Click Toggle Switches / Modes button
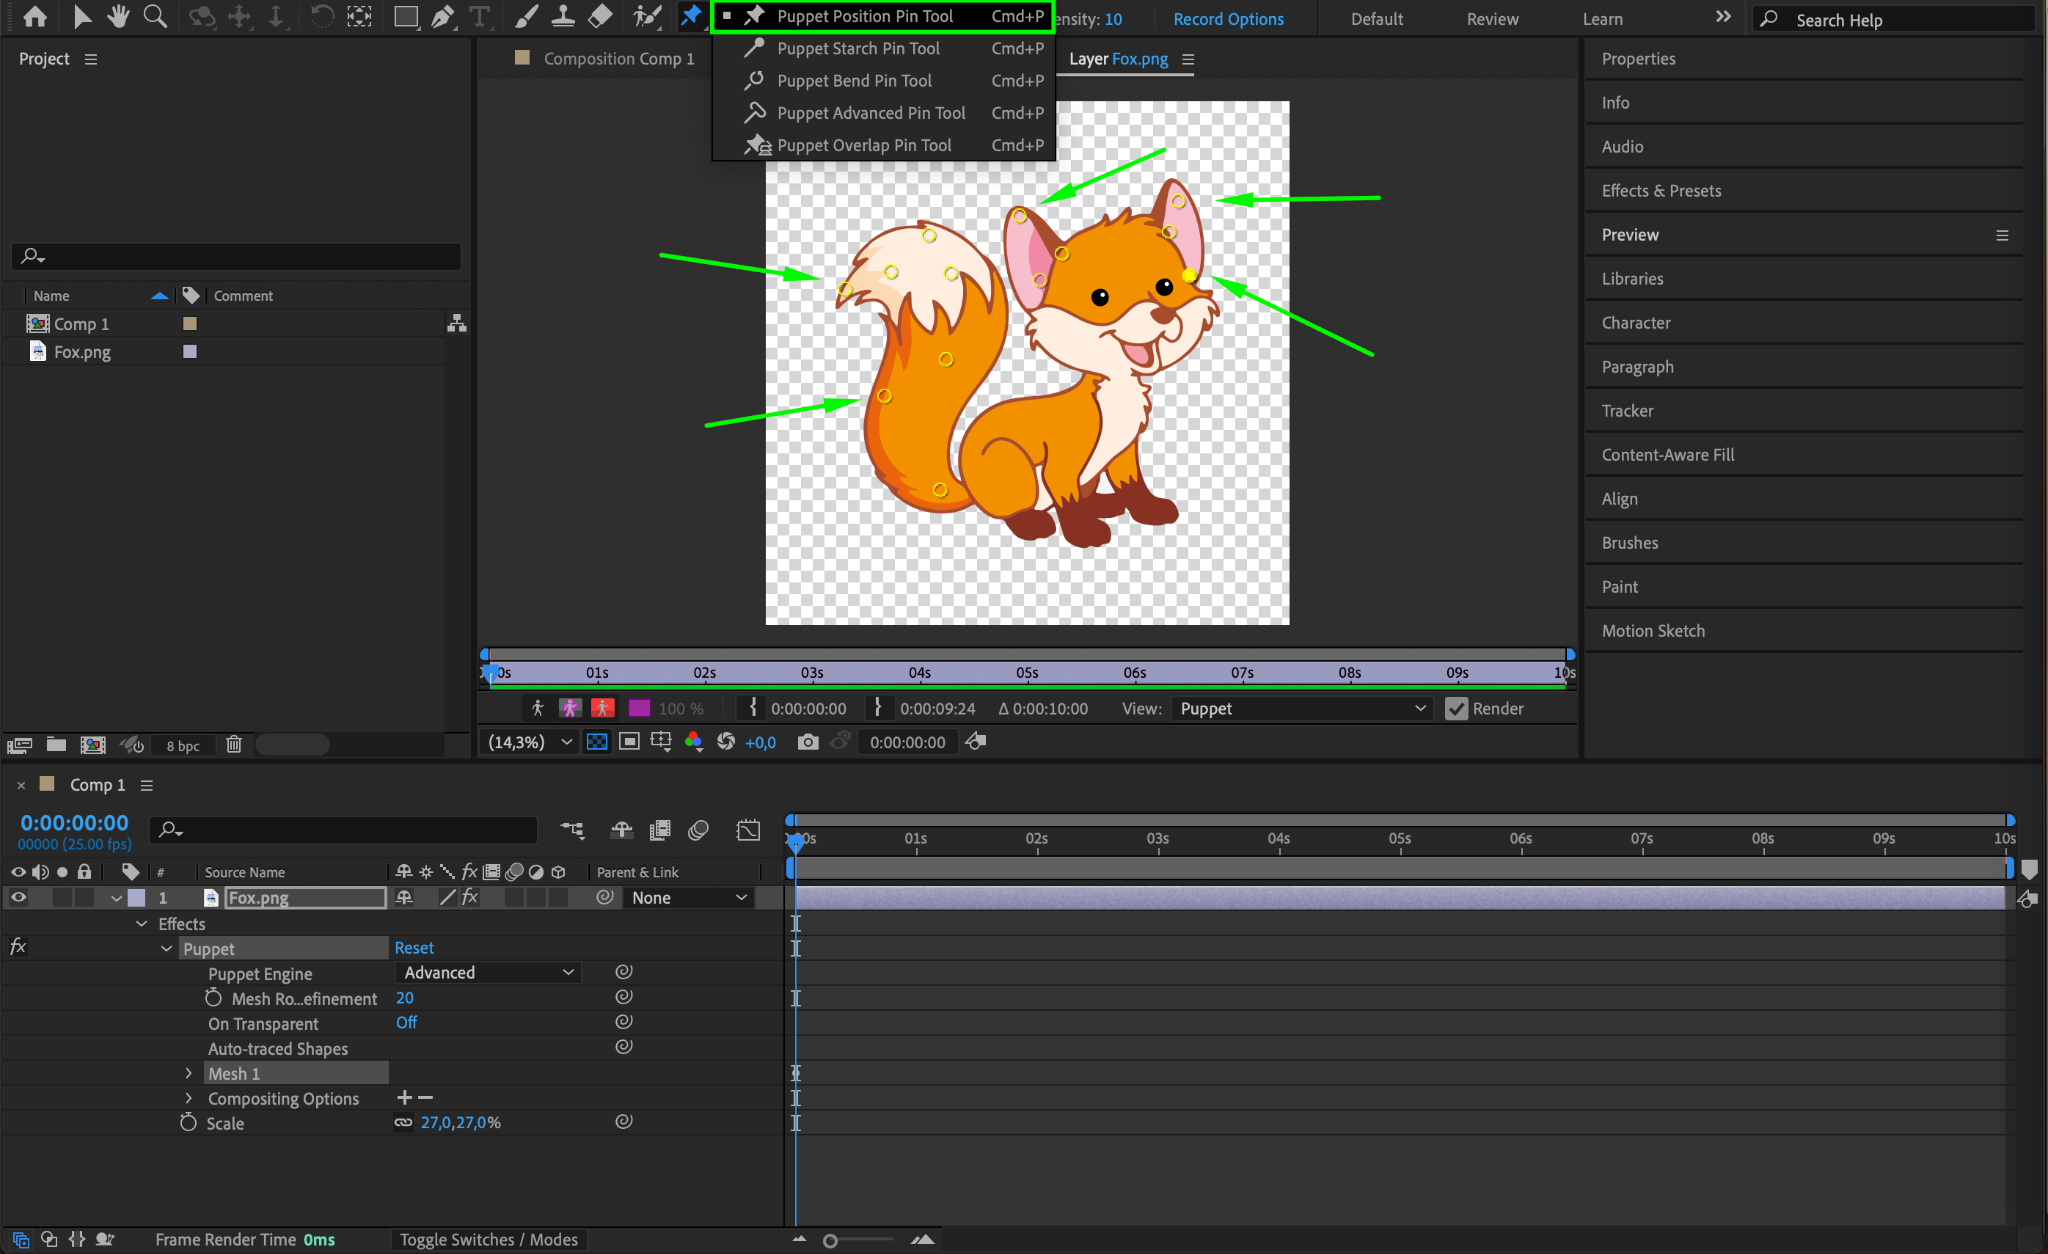Screen dimensions: 2048x1254 (x=489, y=1240)
